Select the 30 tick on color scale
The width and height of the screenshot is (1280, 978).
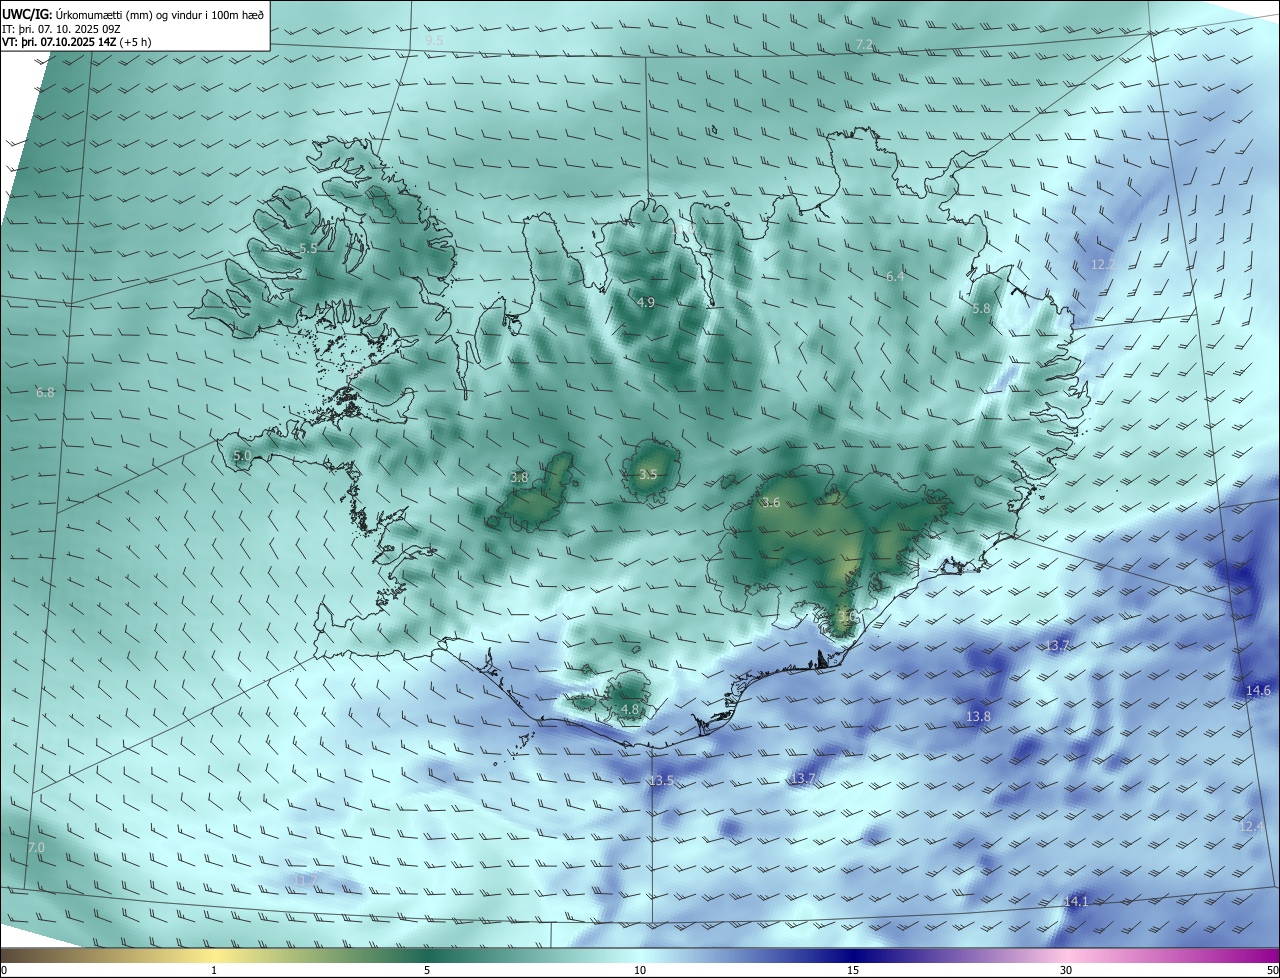1066,970
